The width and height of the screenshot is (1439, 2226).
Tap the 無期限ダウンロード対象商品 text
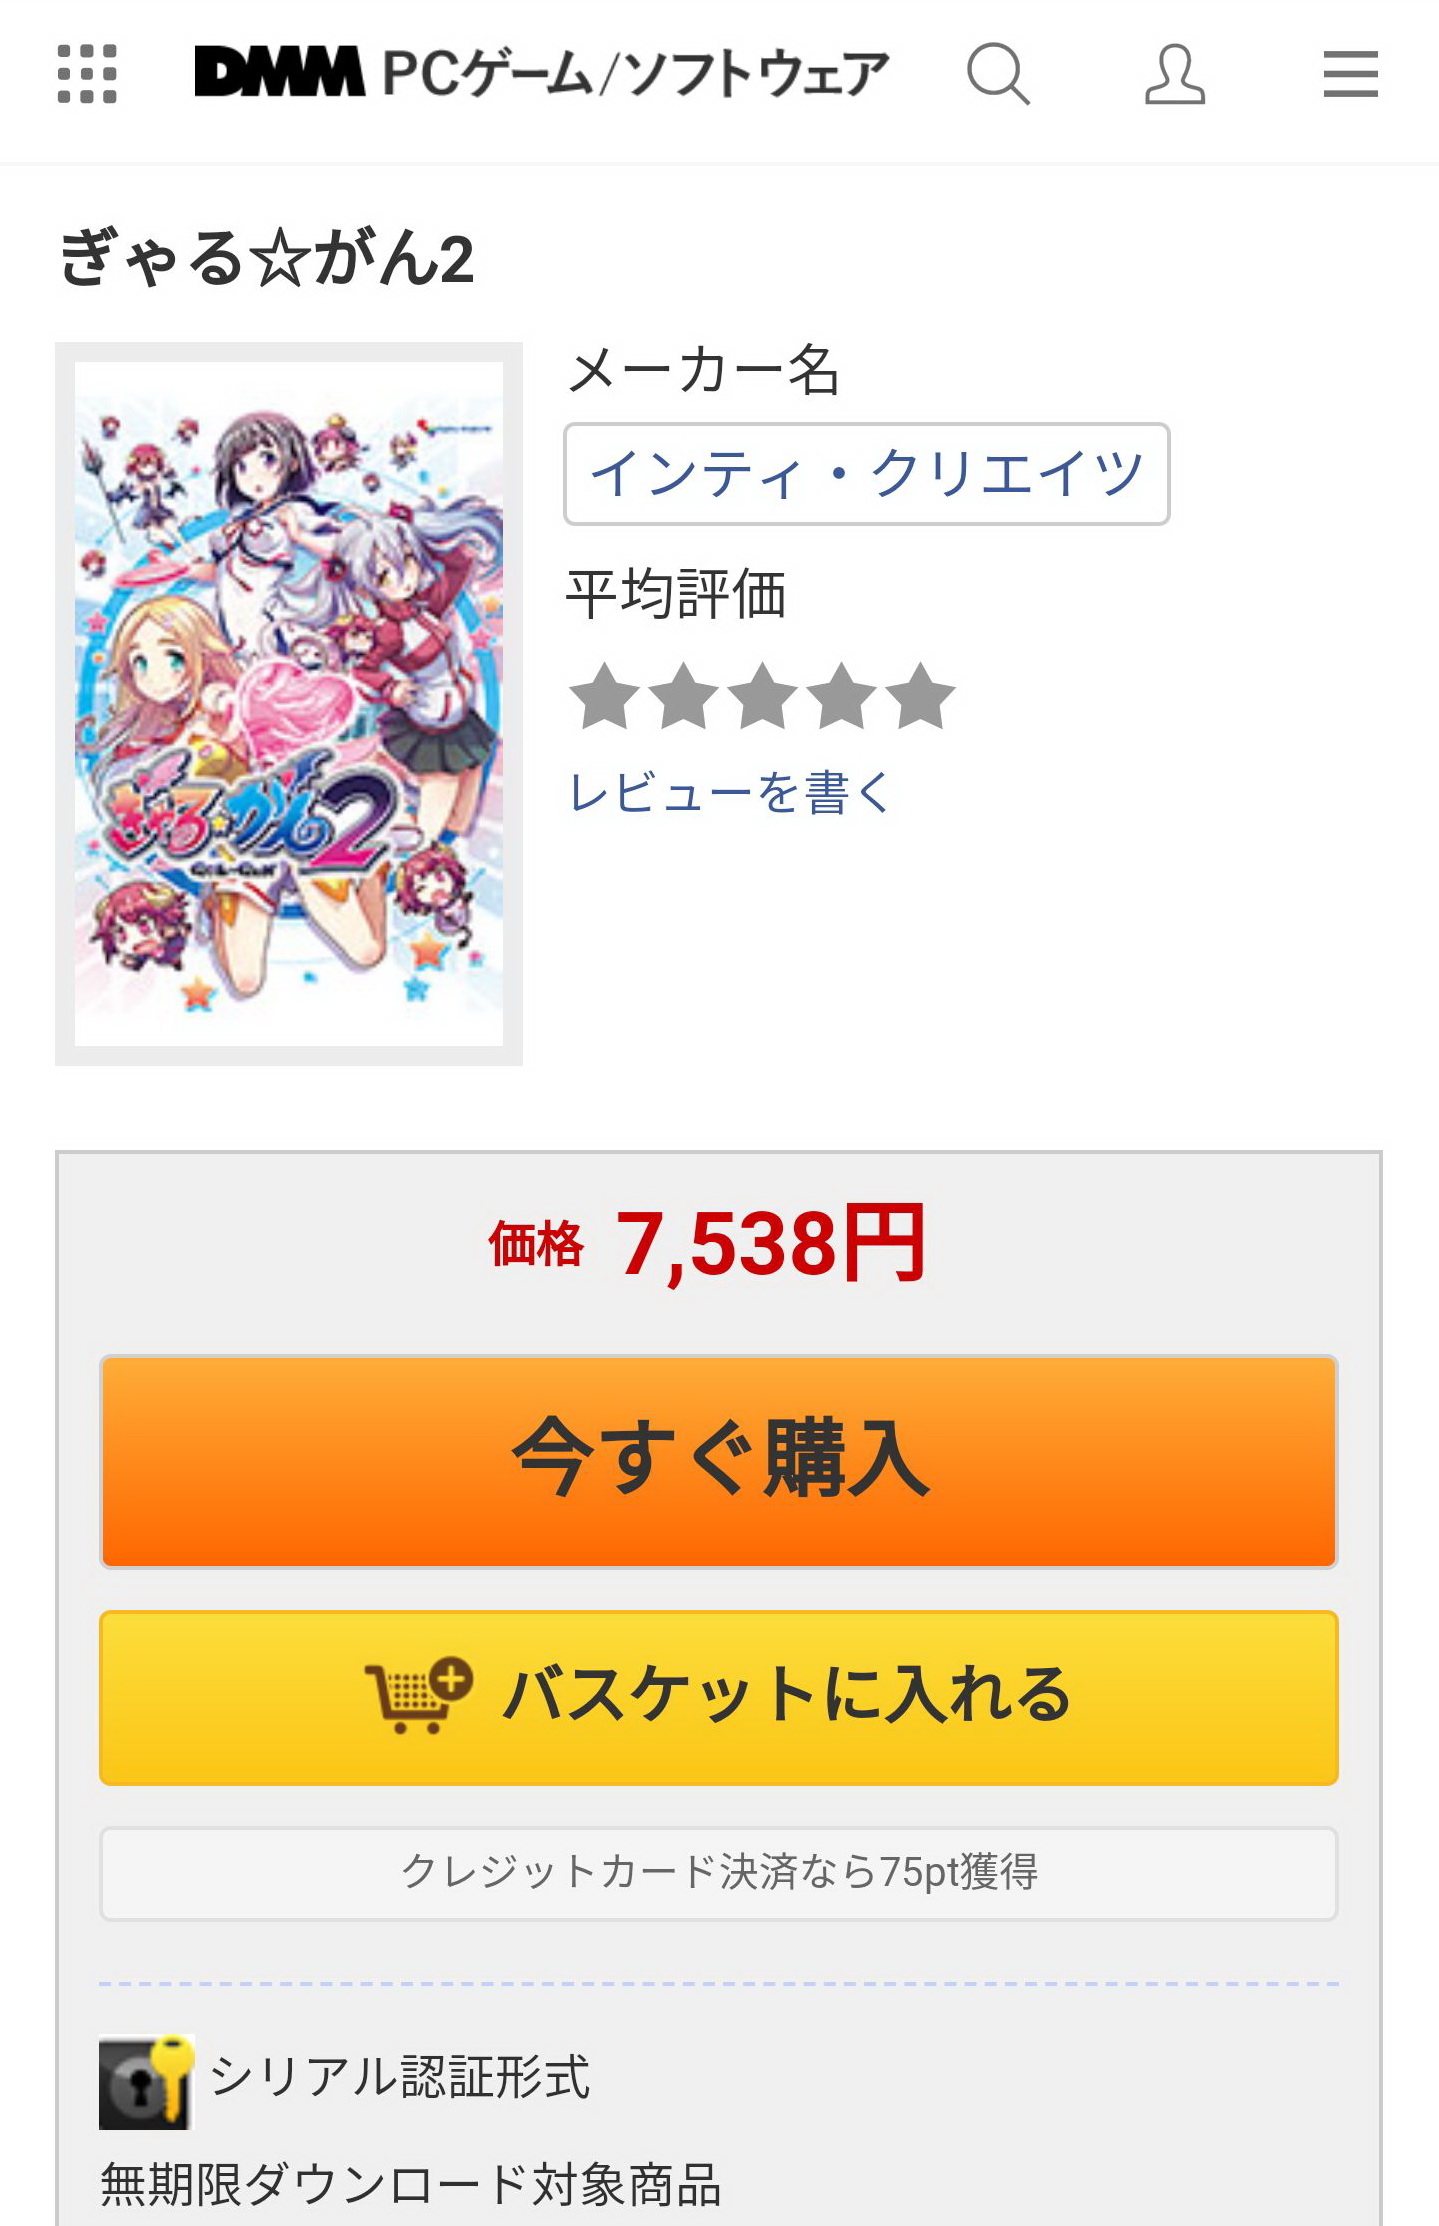(x=411, y=2185)
